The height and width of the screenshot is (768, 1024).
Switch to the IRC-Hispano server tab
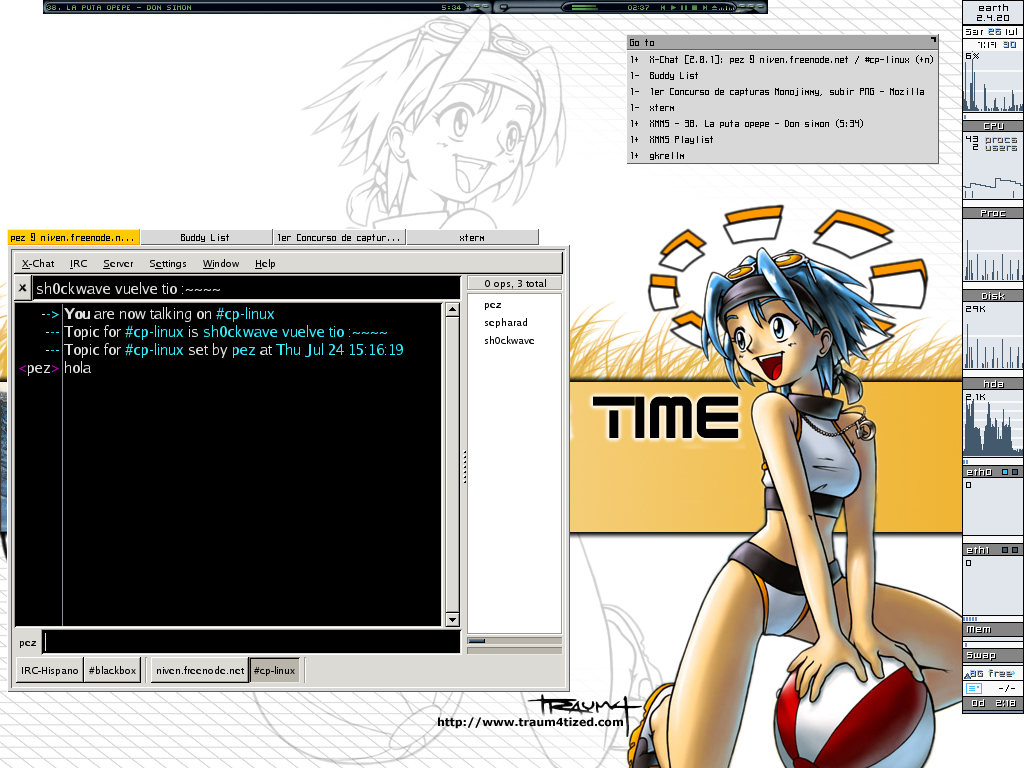[50, 670]
